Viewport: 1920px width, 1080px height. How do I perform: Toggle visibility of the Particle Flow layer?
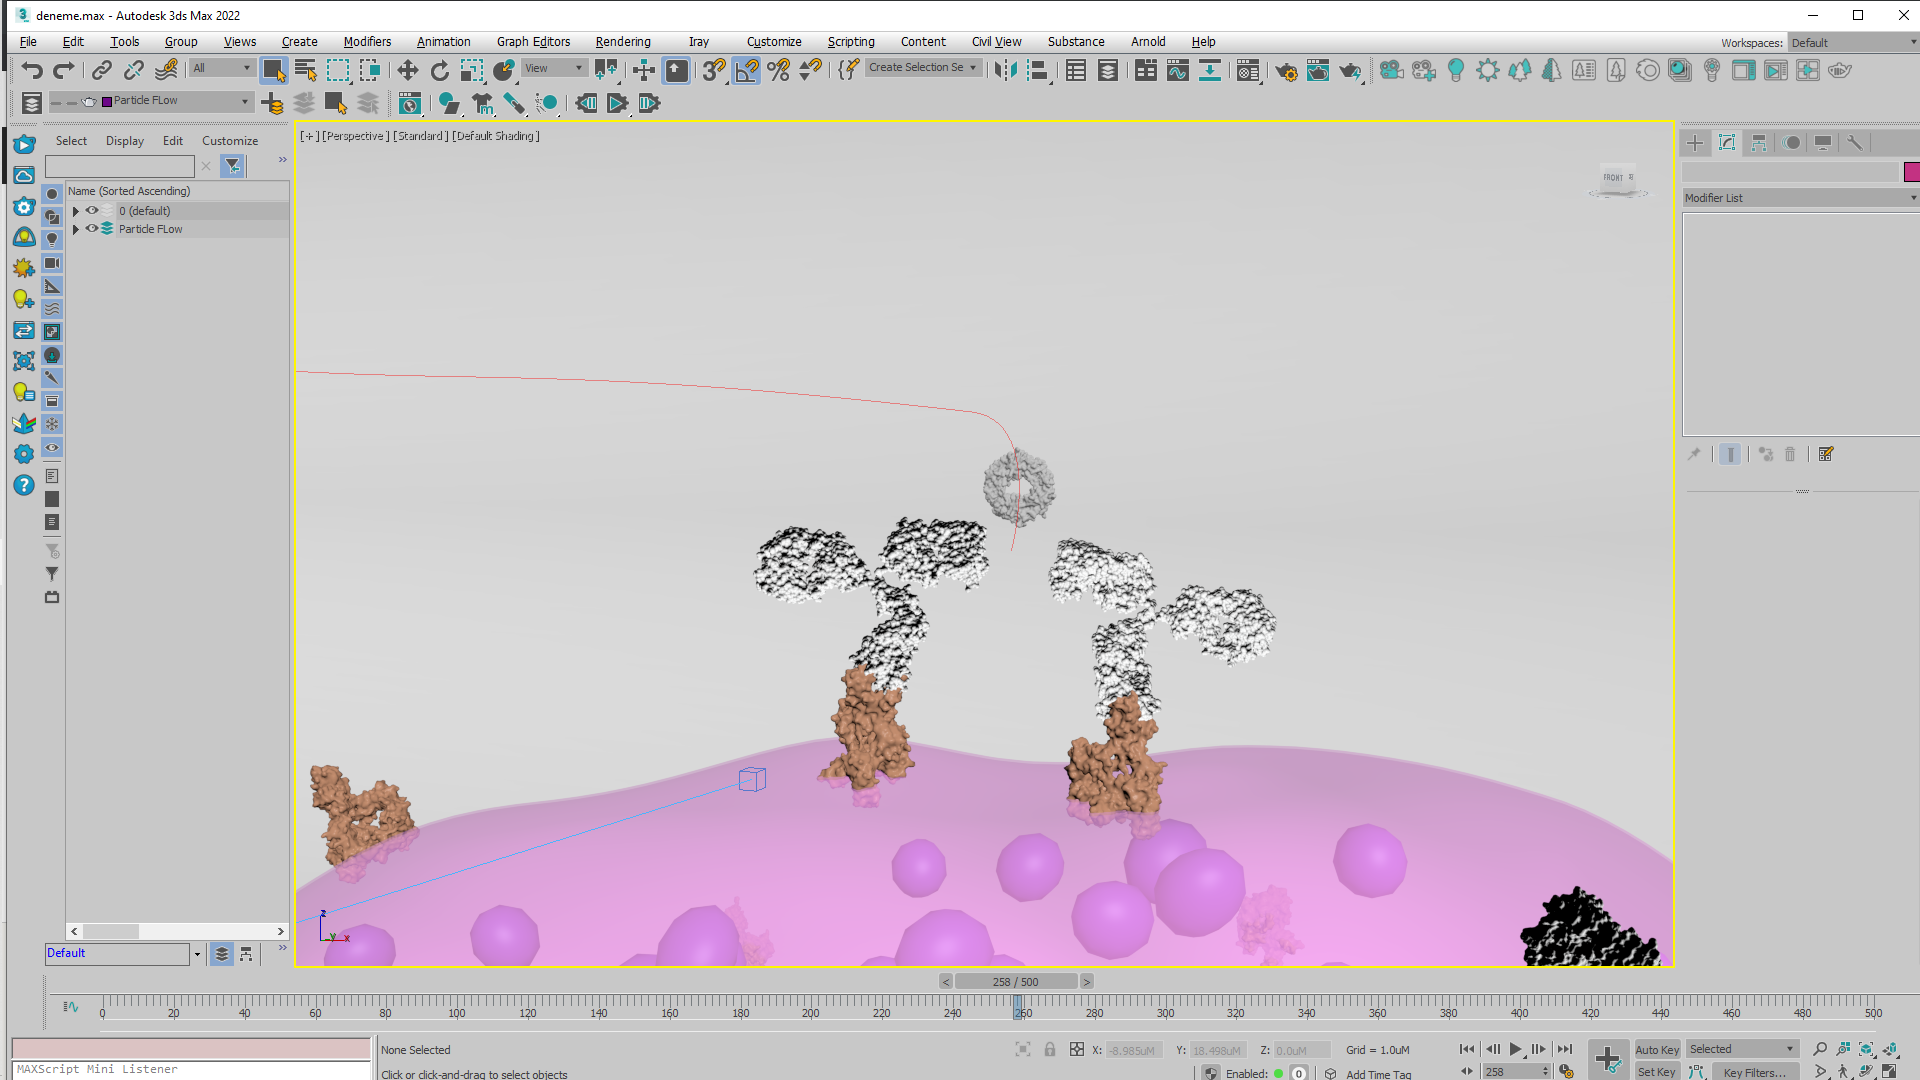click(91, 228)
